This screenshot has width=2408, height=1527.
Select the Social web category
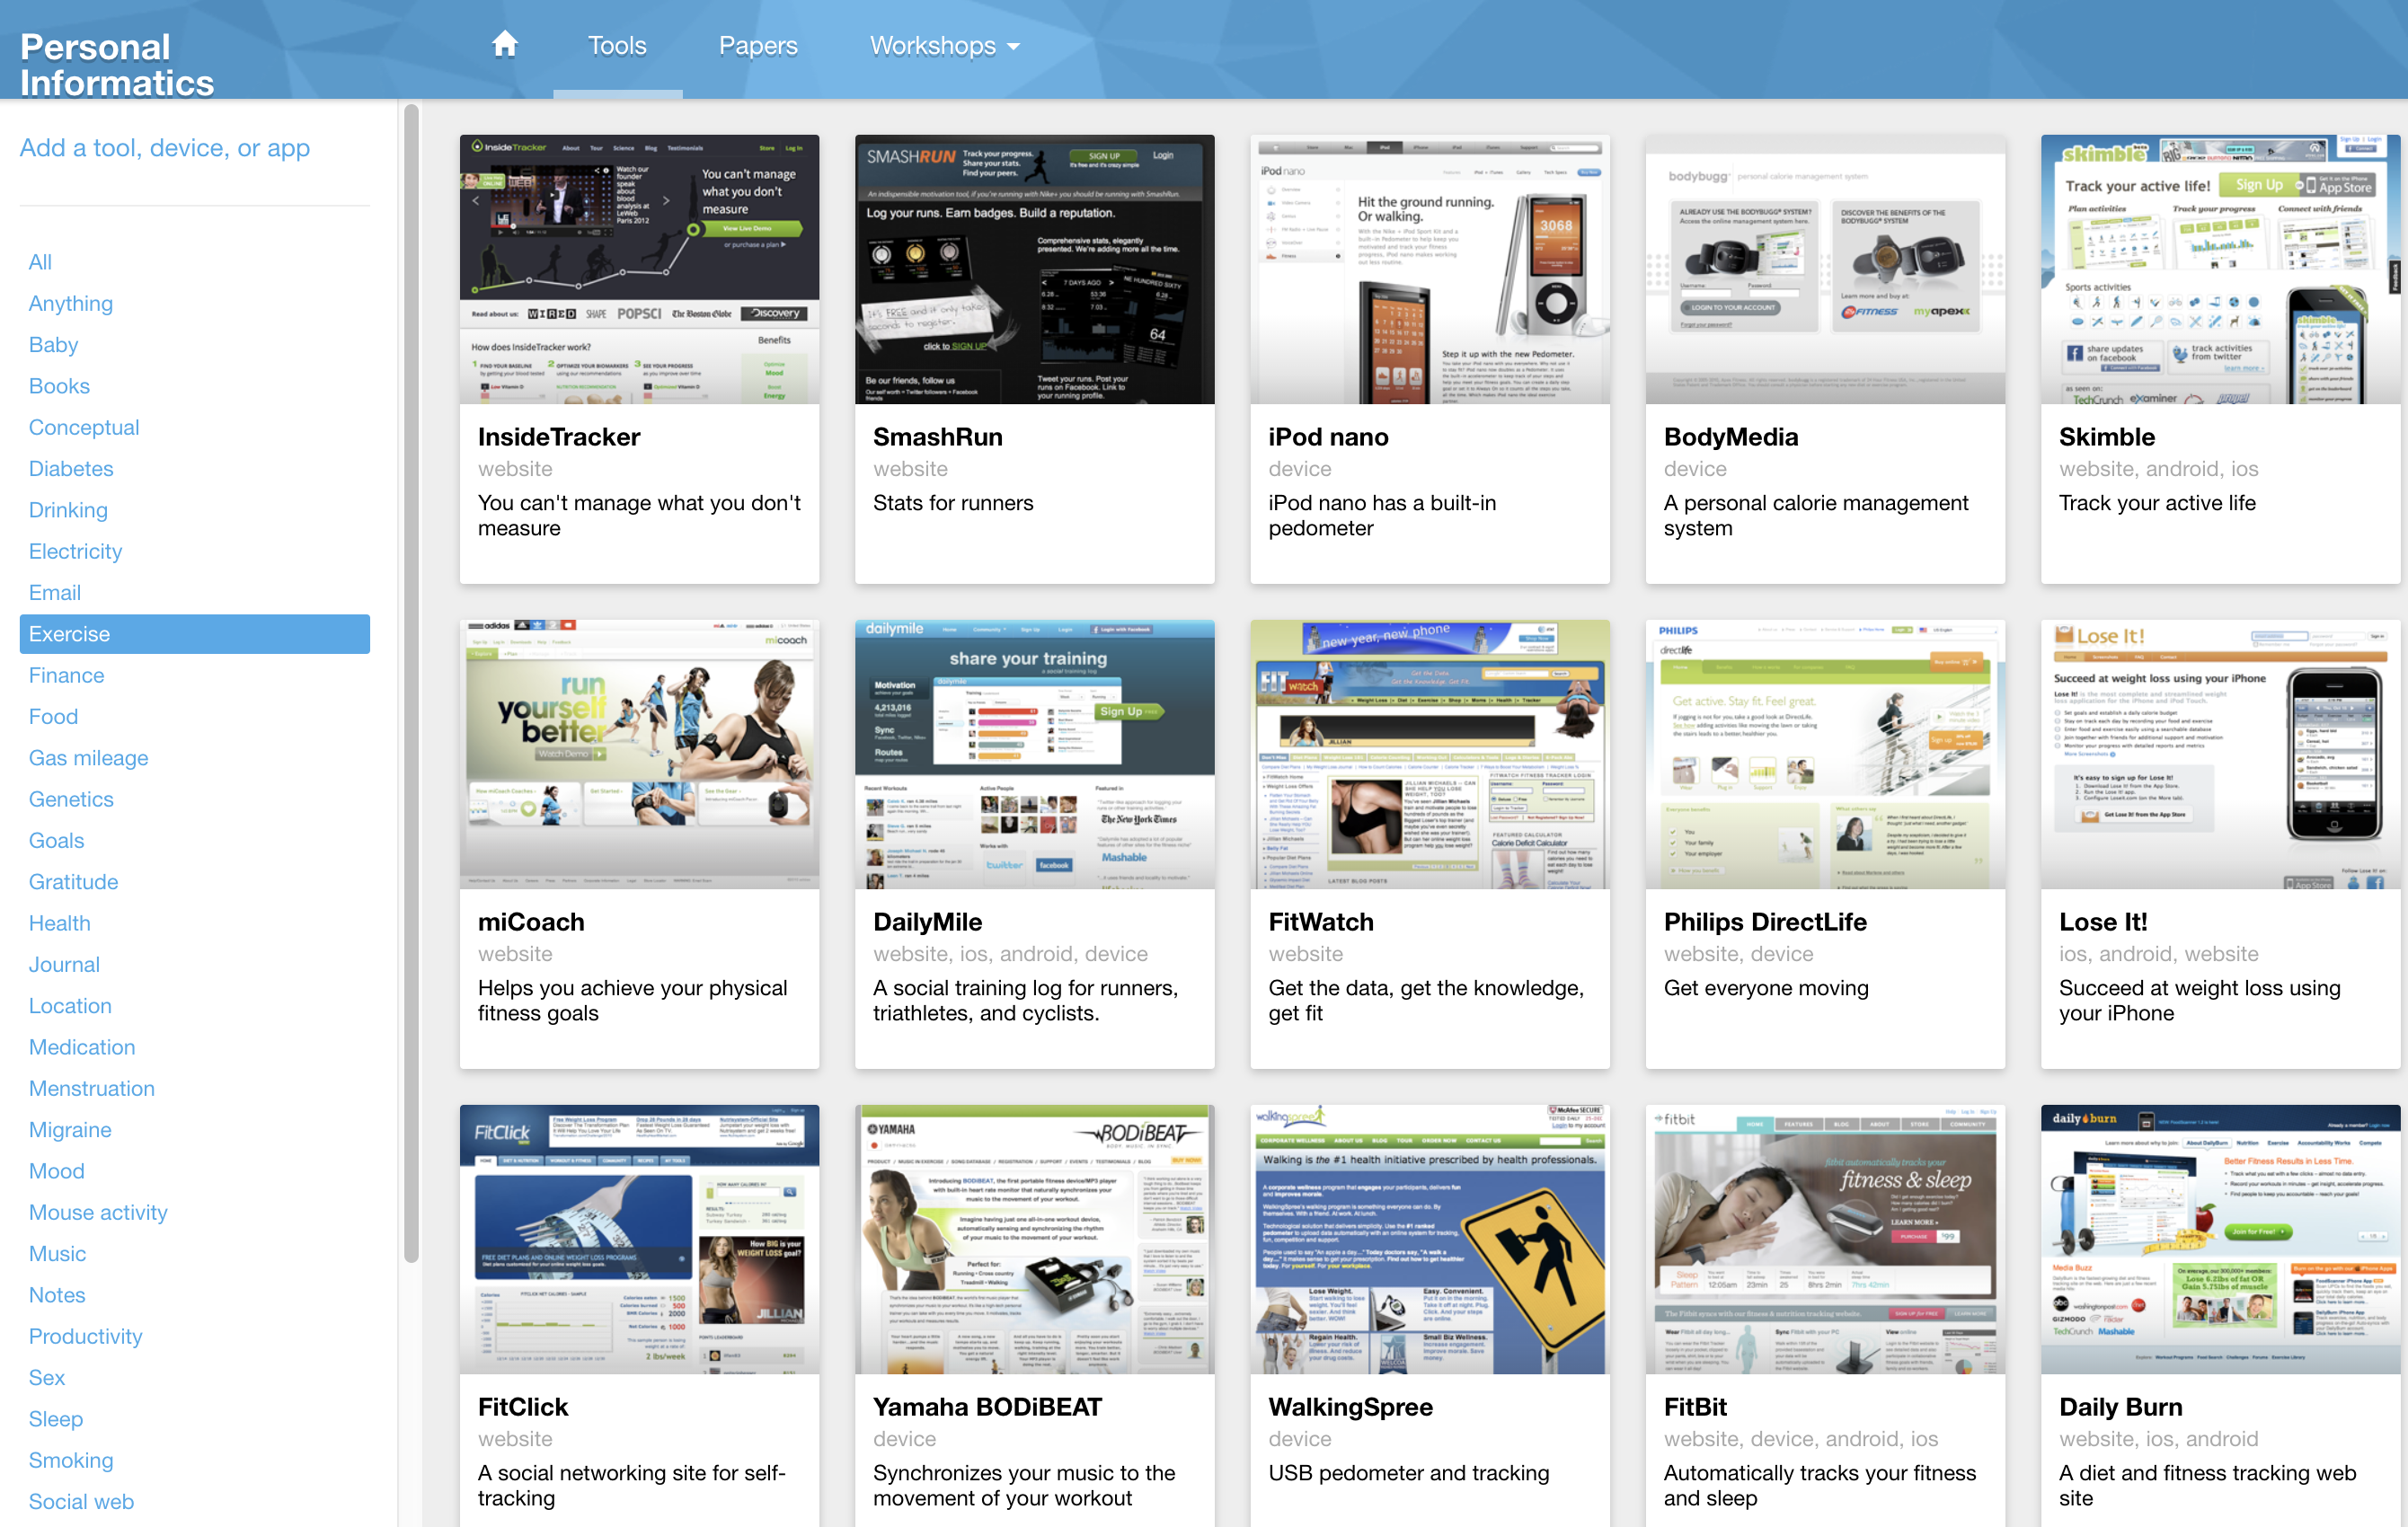[x=81, y=1502]
